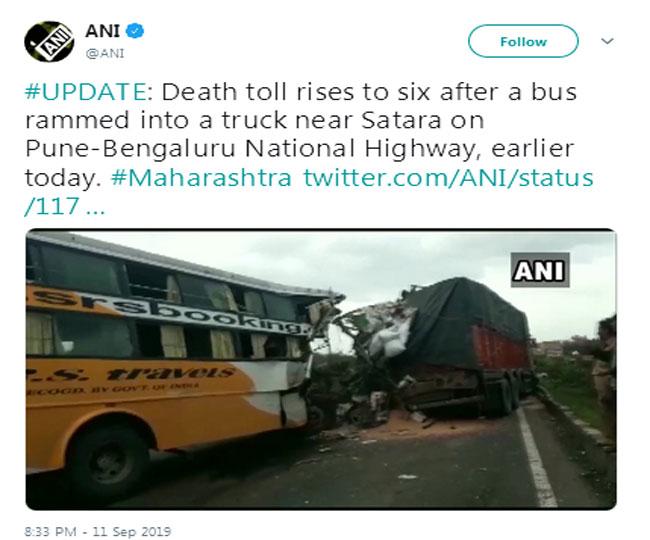Click the ANI display name
Viewport: 650px width, 540px height.
point(102,31)
